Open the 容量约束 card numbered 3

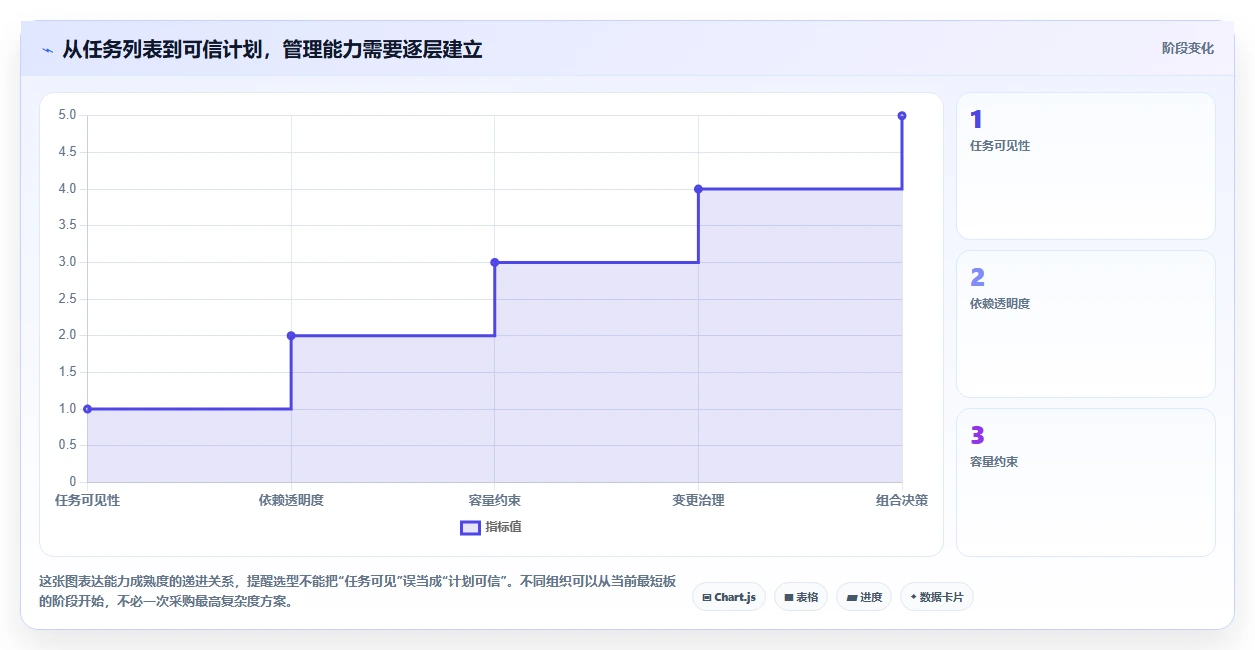pyautogui.click(x=1086, y=482)
